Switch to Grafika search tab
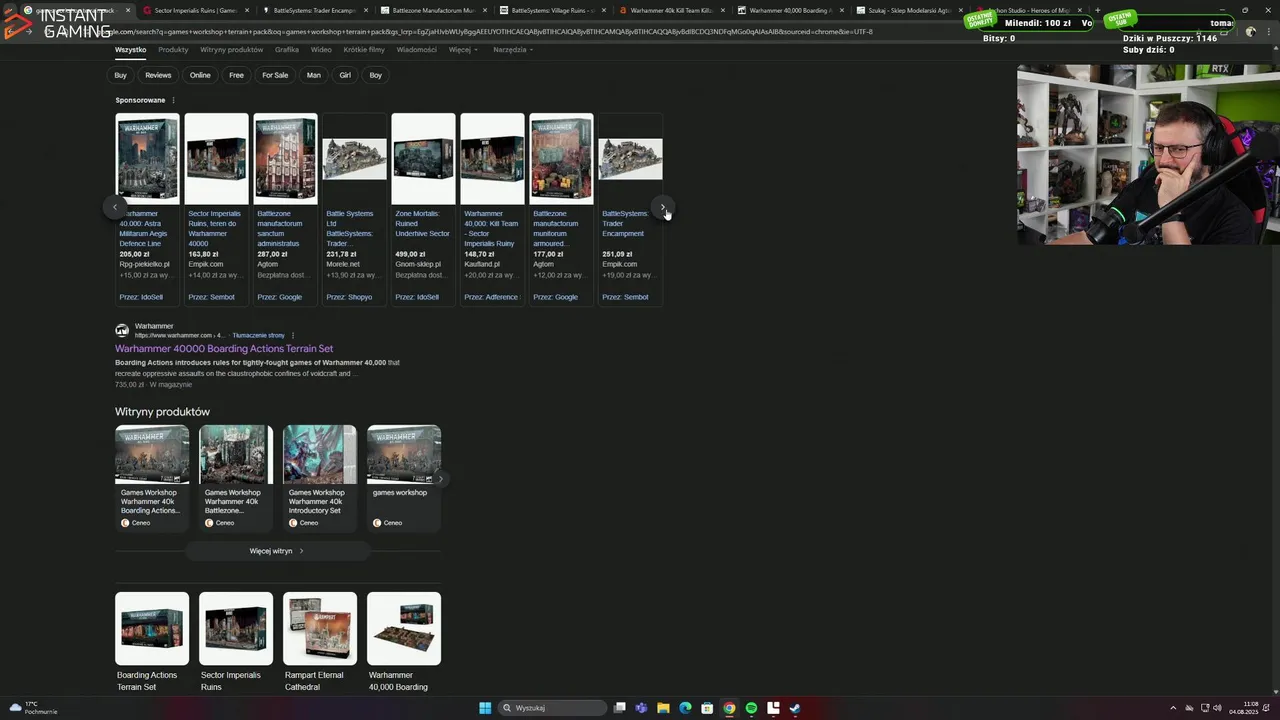The image size is (1280, 720). [287, 49]
